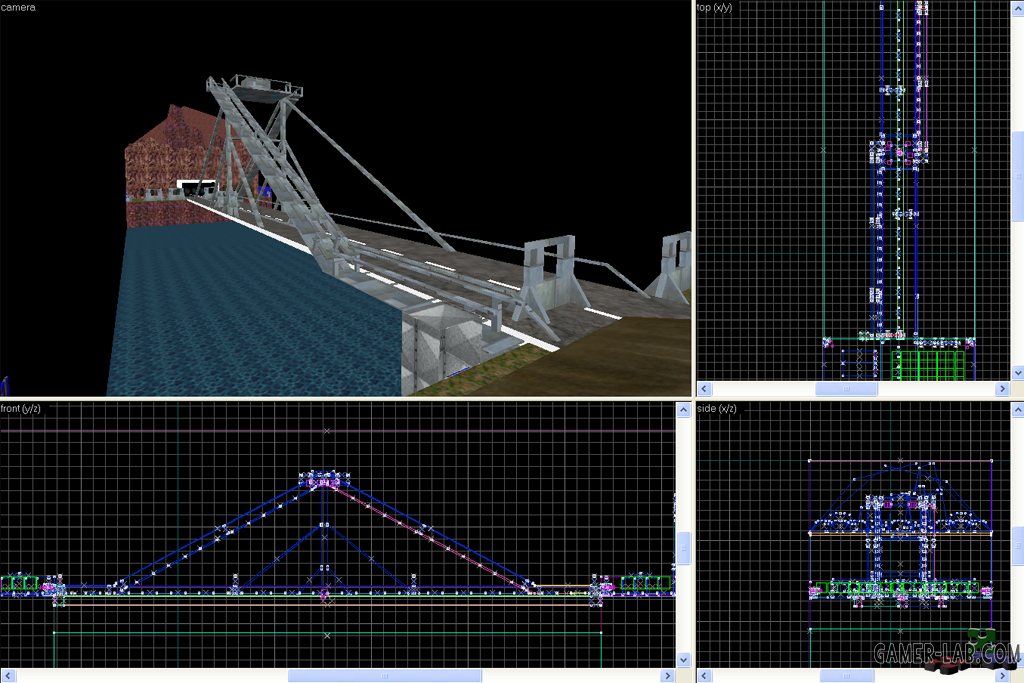This screenshot has height=683, width=1024.
Task: Click the 'front (y/z)' viewport label
Action: pyautogui.click(x=20, y=408)
